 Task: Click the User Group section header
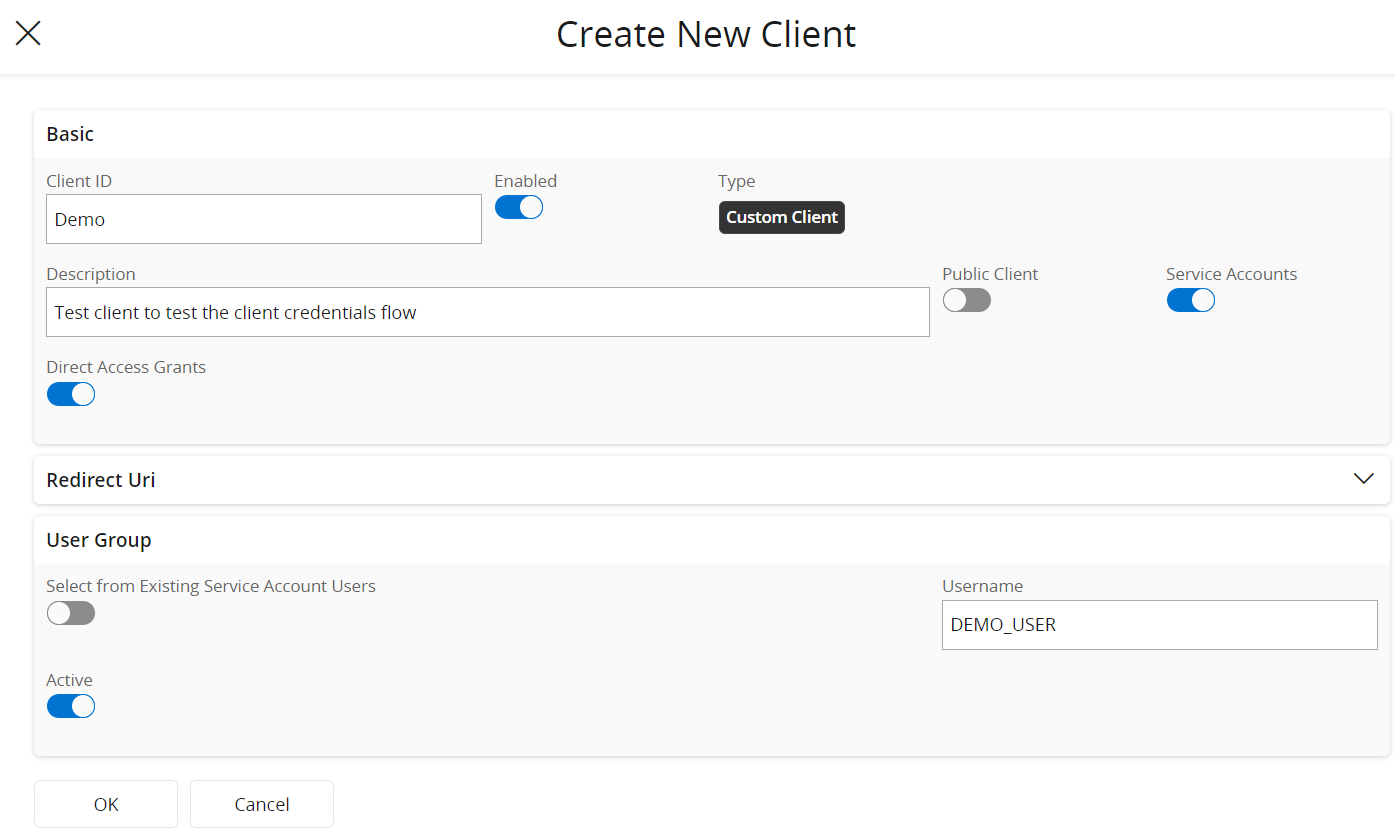(99, 540)
